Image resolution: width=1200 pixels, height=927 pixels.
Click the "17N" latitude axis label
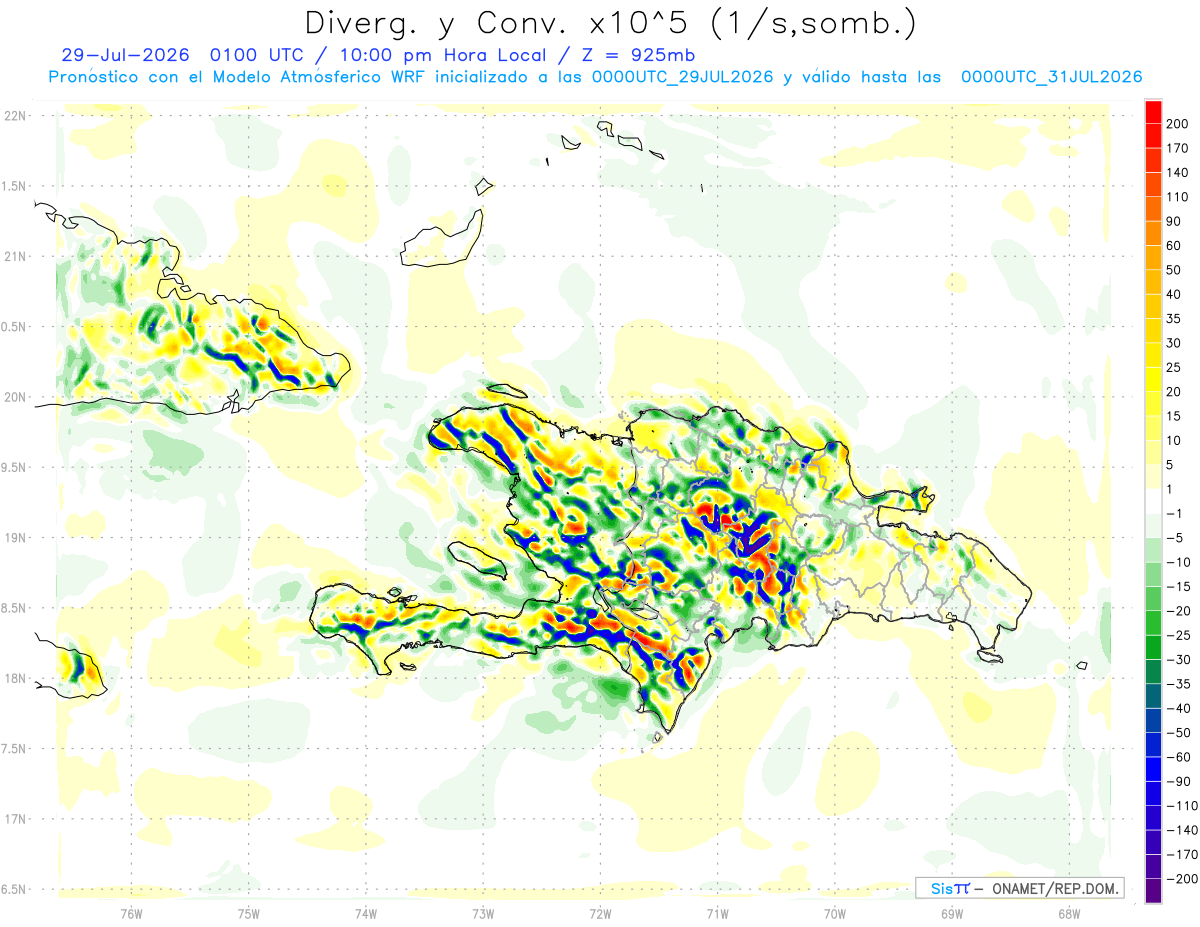click(15, 819)
